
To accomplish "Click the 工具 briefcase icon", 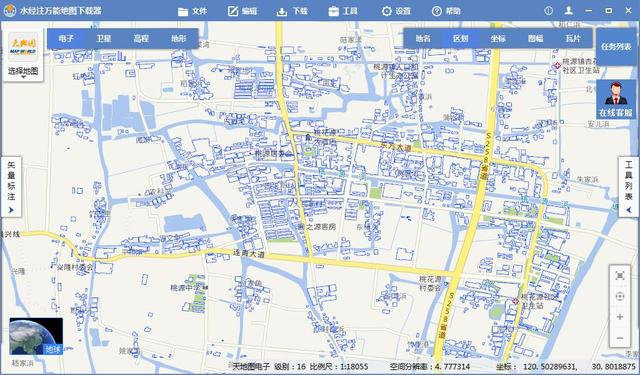I will [333, 11].
